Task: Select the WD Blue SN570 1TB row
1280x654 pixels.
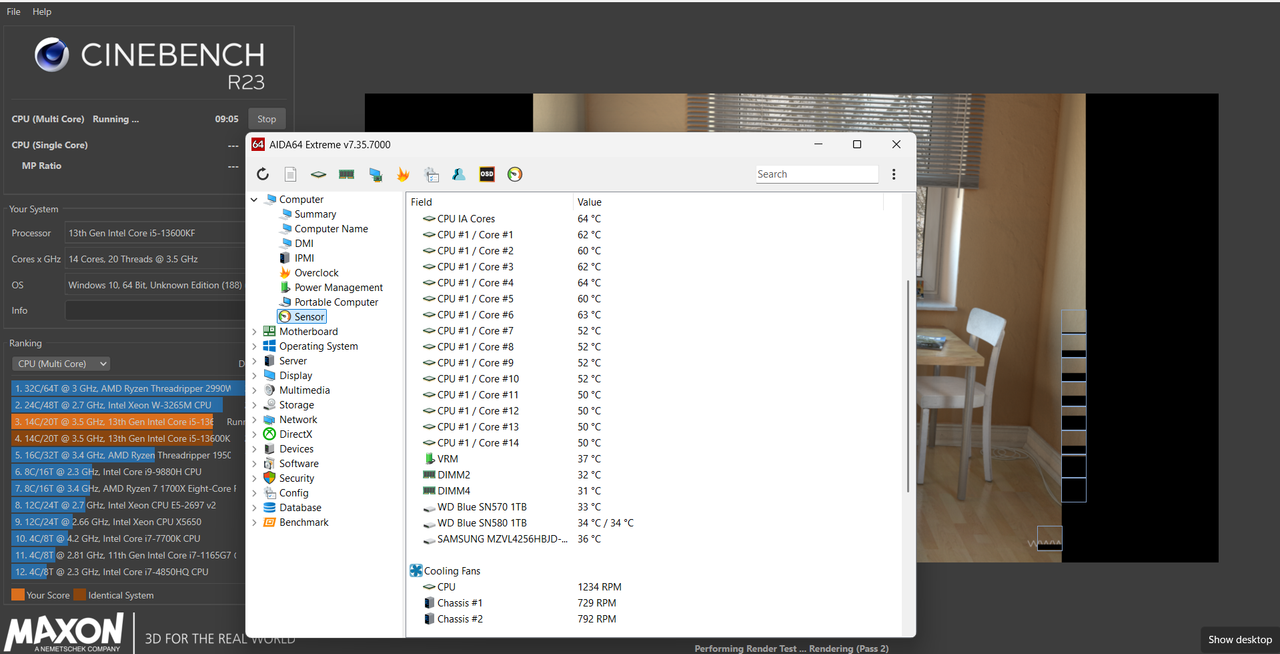Action: [x=645, y=507]
